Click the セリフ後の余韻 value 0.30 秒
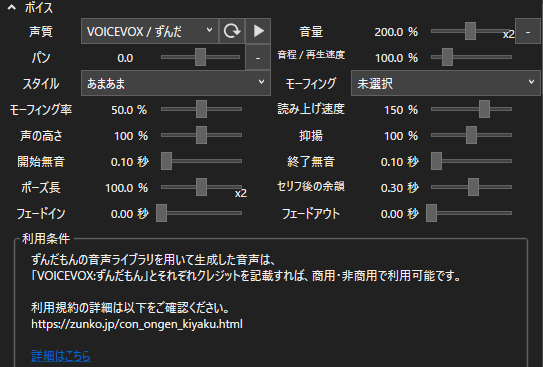The width and height of the screenshot is (543, 367). [400, 188]
